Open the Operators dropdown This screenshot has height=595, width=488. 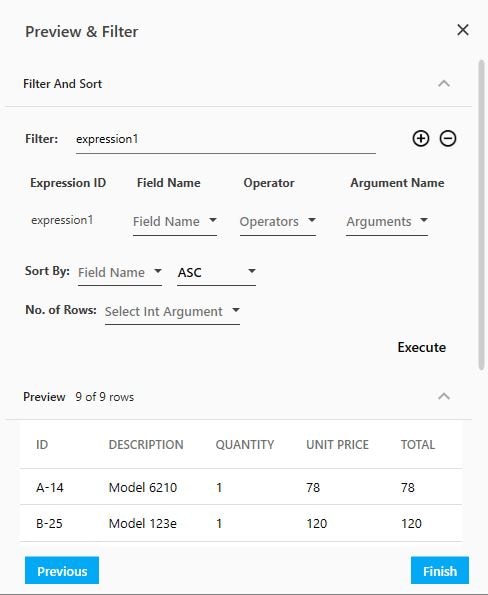tap(278, 222)
